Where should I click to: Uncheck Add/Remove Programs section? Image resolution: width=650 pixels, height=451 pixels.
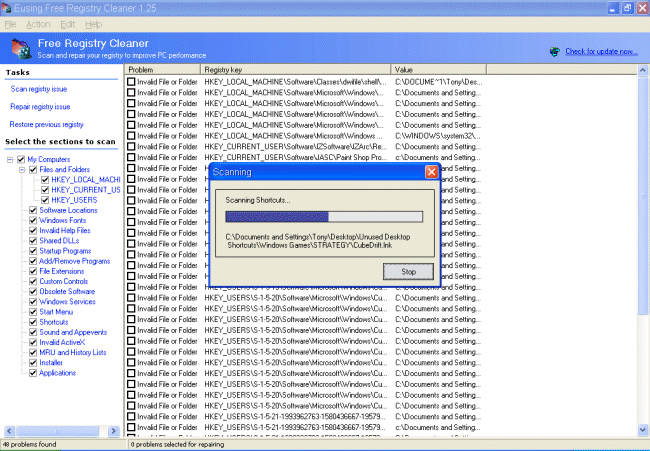tap(33, 261)
